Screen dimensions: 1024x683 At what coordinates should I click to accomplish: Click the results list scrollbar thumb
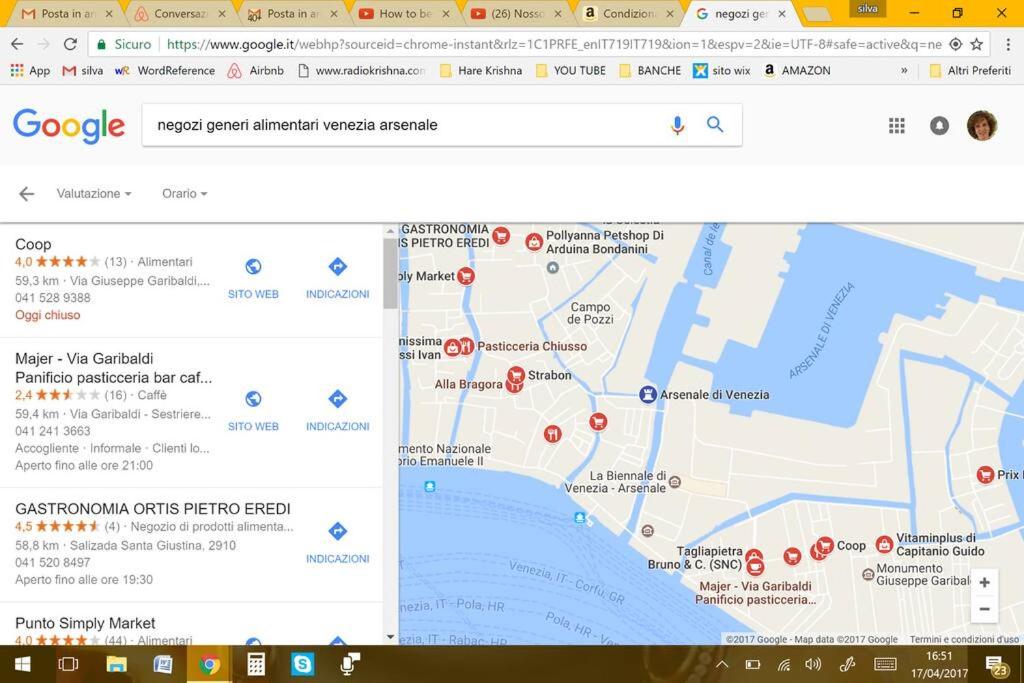pos(391,272)
